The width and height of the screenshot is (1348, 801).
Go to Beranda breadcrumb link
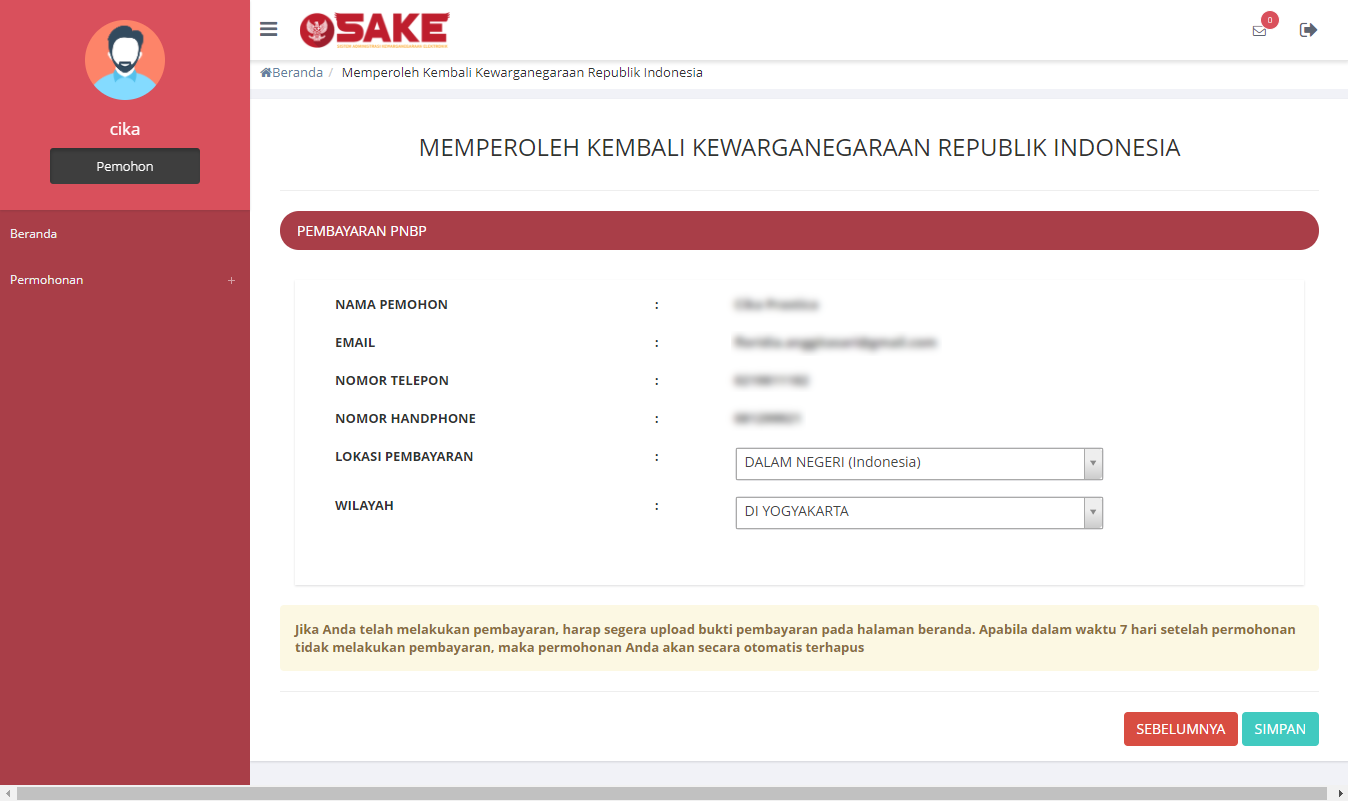292,72
